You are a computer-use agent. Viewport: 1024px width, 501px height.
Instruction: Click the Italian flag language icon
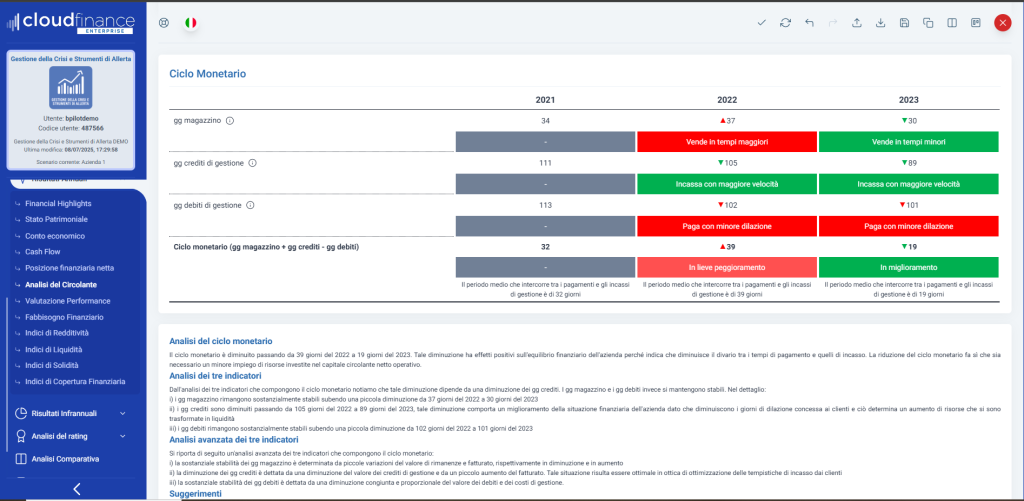(x=191, y=23)
